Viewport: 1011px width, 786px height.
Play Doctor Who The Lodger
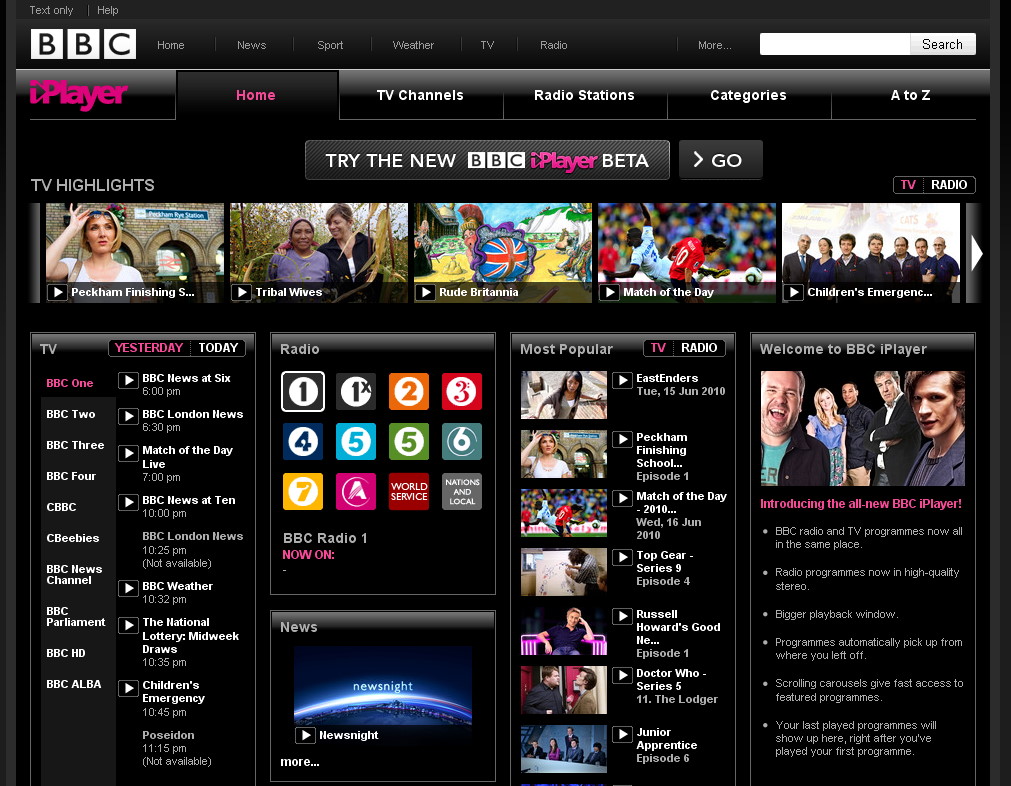click(622, 675)
